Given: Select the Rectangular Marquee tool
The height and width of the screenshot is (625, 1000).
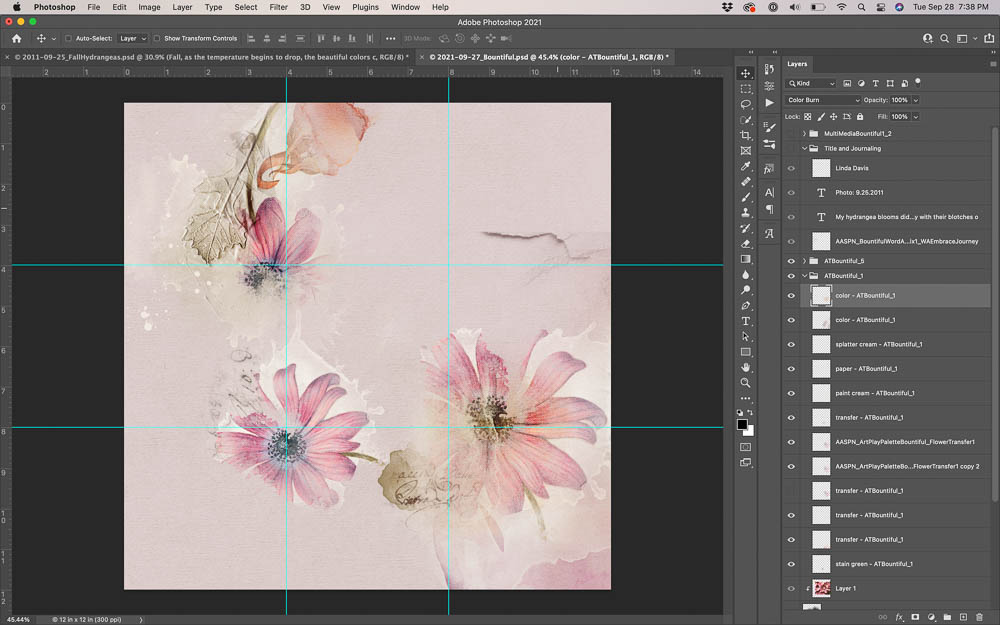Looking at the screenshot, I should click(746, 89).
